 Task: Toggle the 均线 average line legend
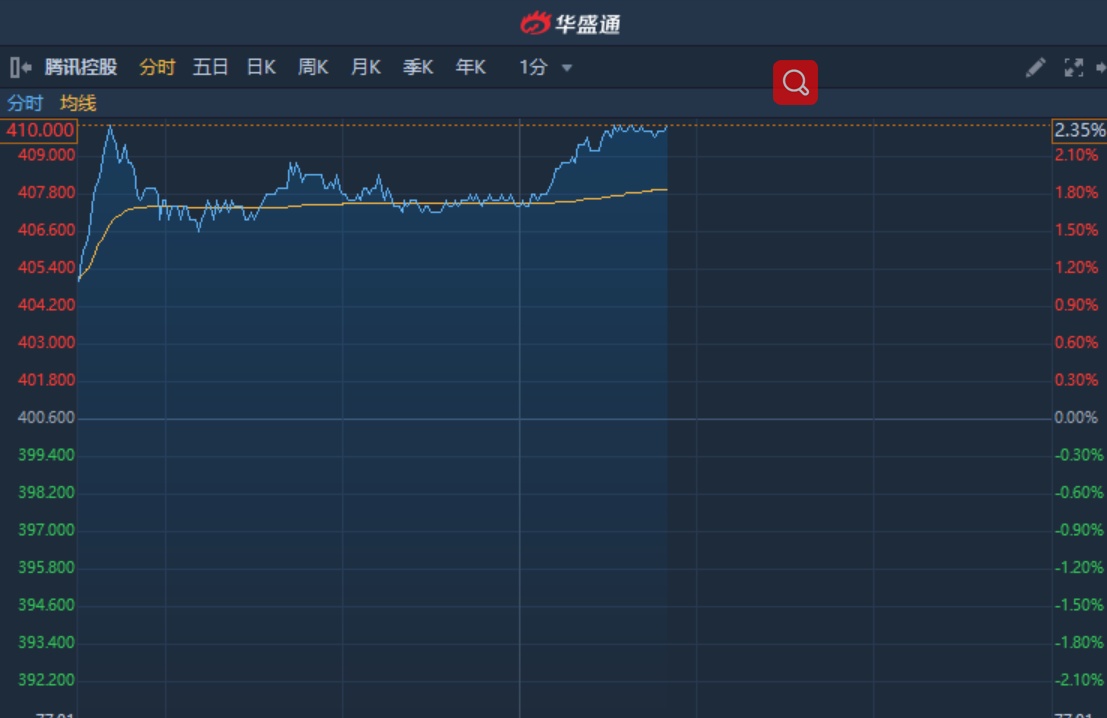[x=78, y=103]
